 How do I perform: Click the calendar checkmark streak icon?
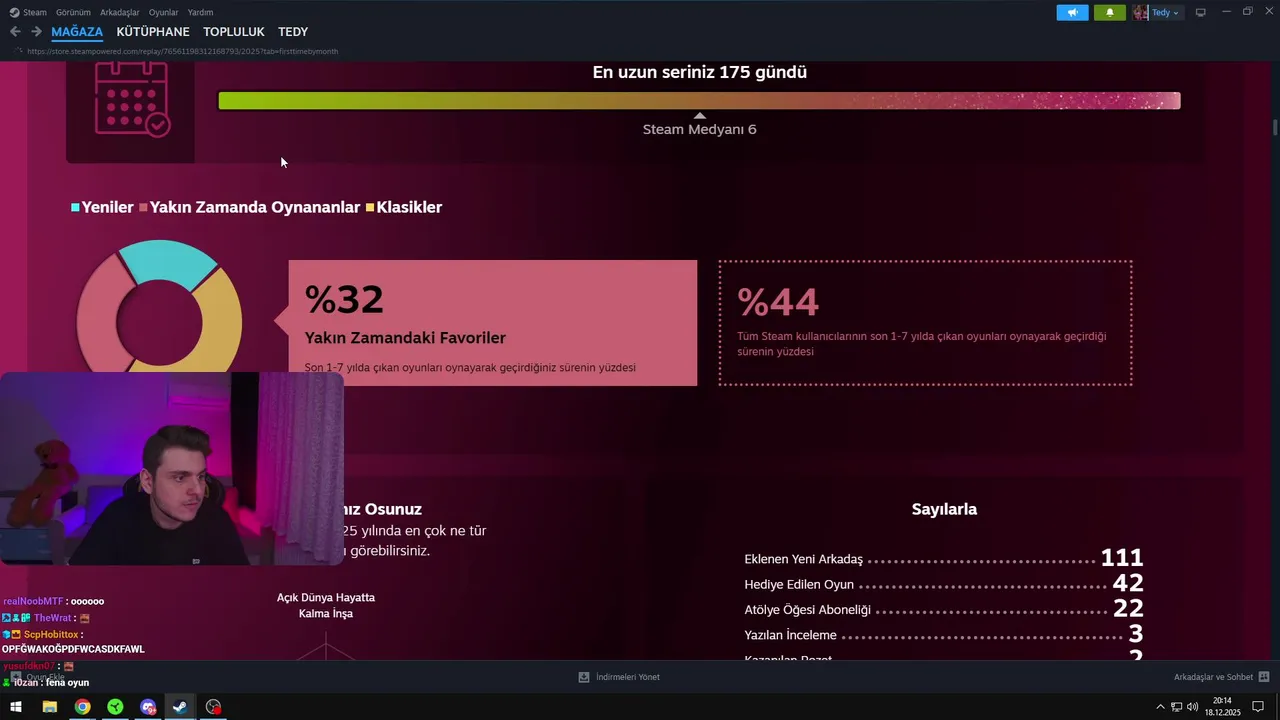[132, 99]
